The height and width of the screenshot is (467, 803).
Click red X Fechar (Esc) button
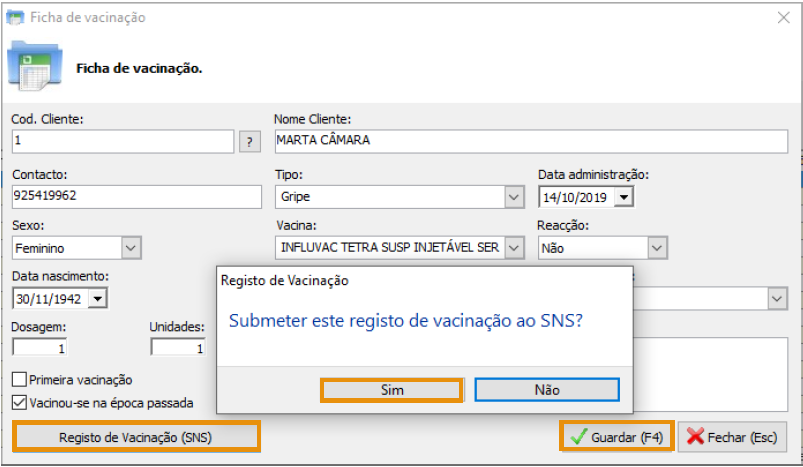point(731,437)
